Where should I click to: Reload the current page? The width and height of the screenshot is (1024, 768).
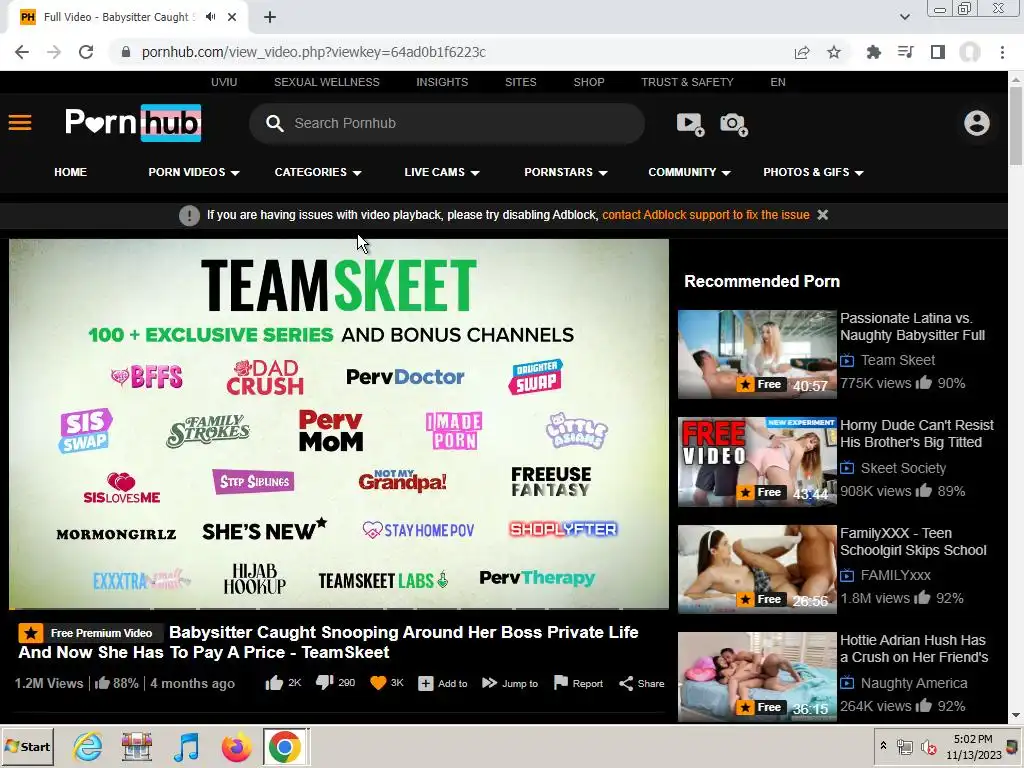86,52
